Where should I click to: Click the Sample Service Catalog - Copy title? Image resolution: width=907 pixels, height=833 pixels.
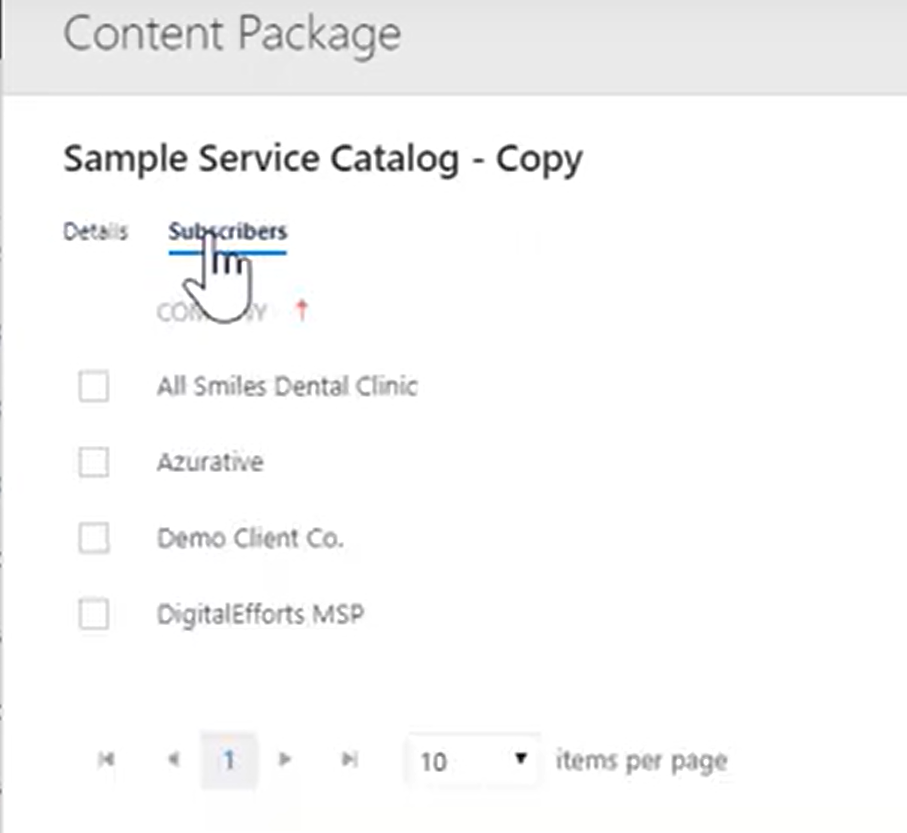[323, 159]
